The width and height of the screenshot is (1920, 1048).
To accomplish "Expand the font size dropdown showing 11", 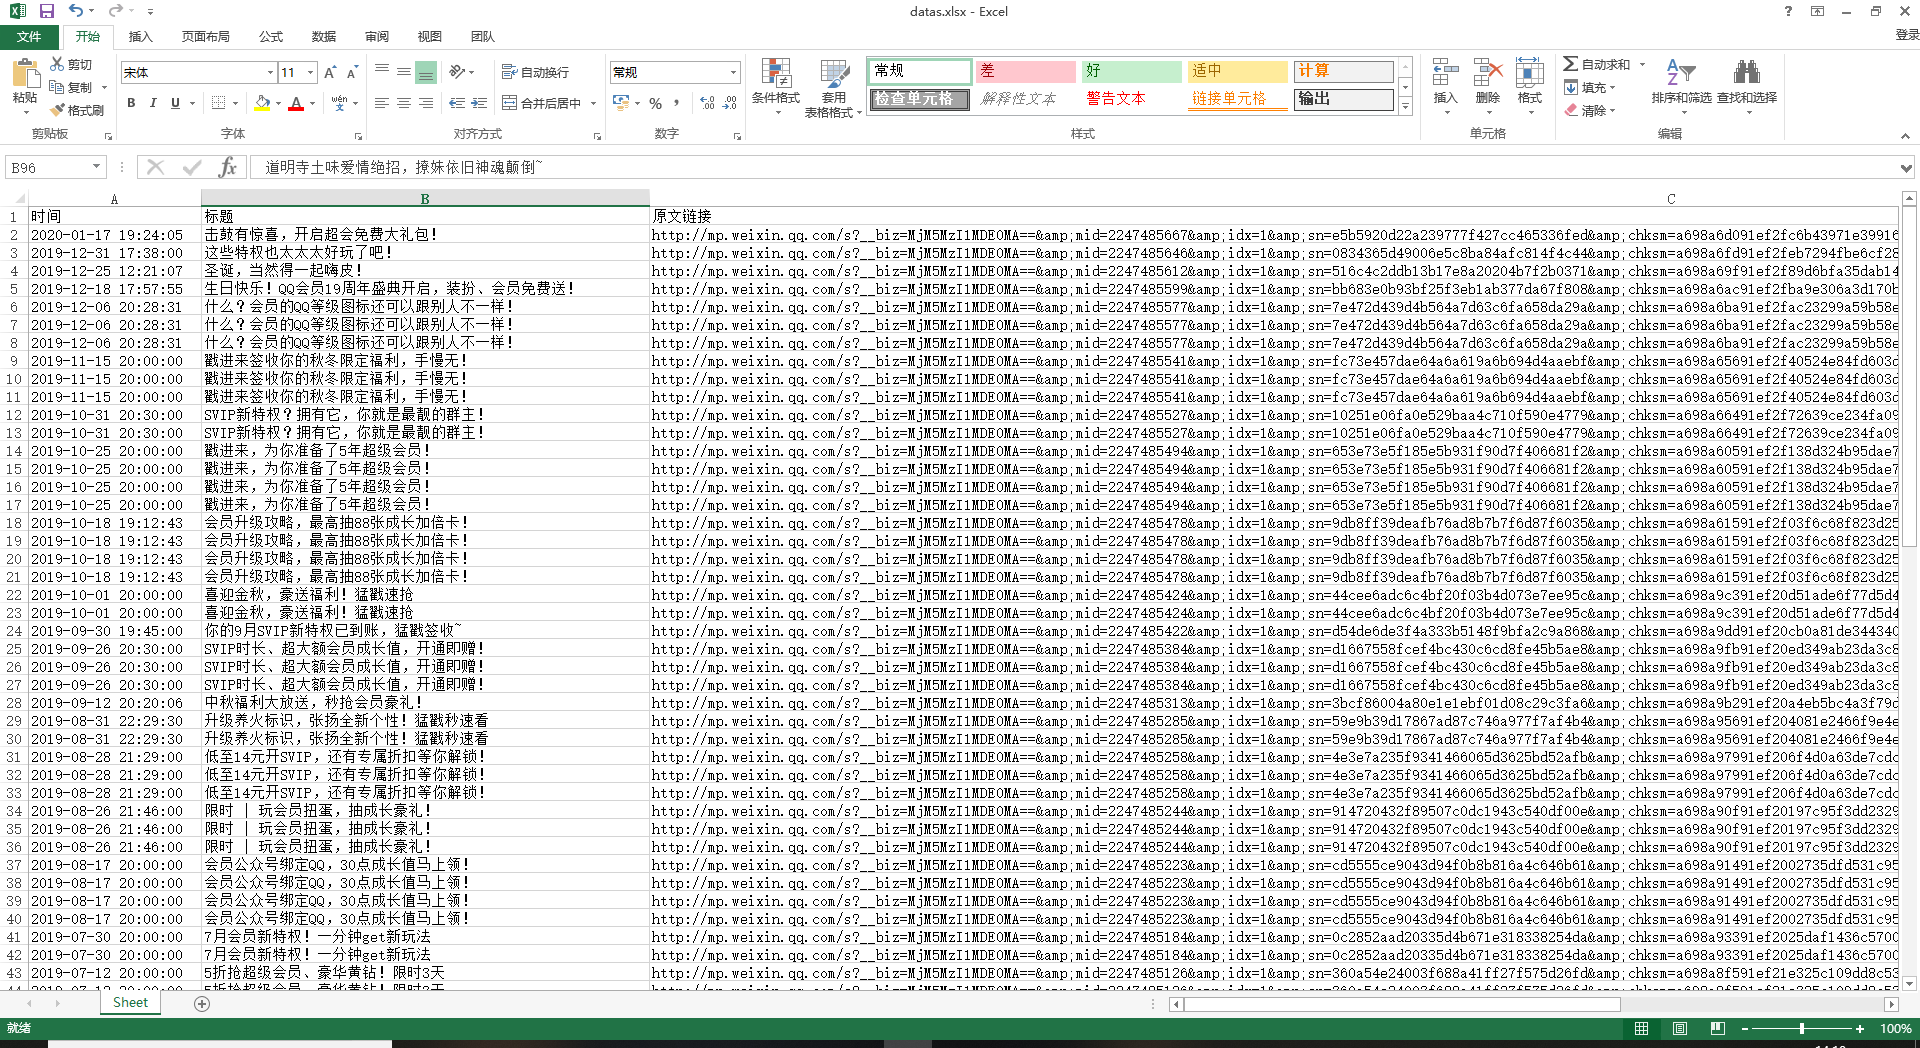I will point(311,72).
